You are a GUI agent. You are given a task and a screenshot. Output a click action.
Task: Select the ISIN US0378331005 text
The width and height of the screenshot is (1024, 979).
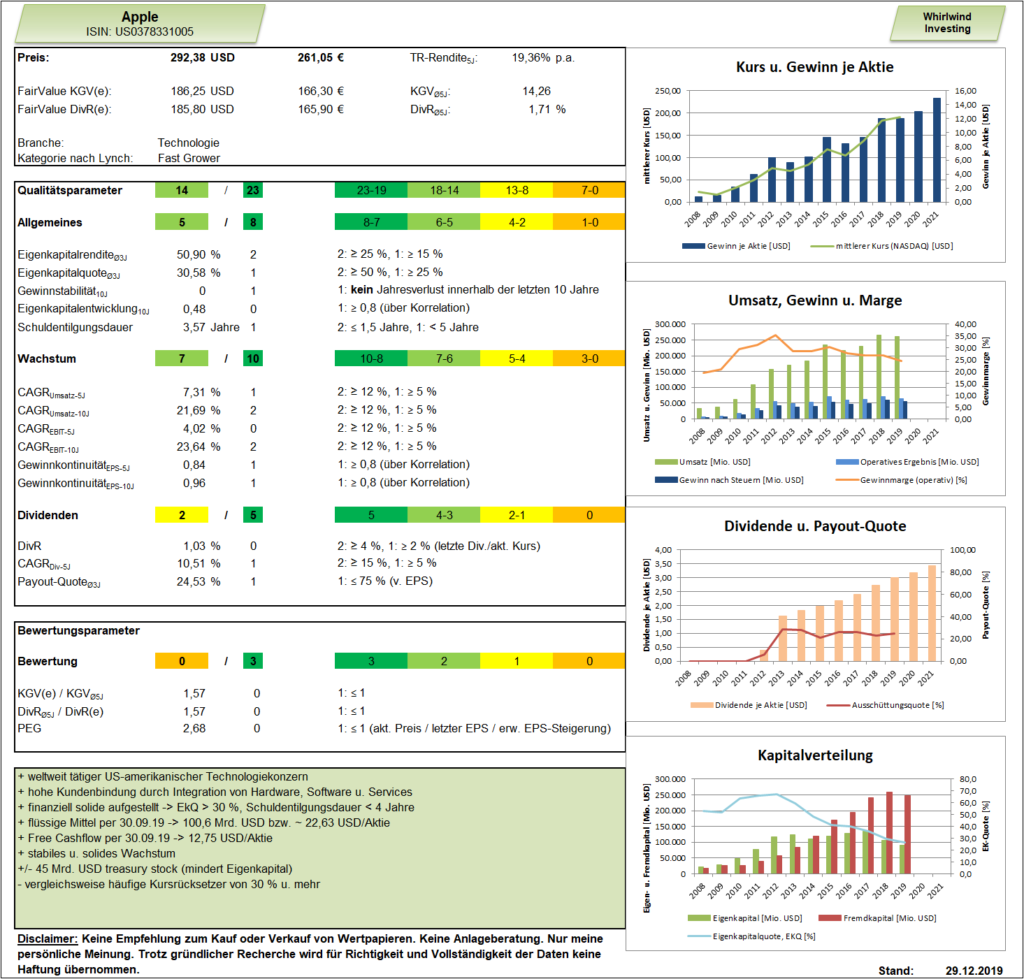[140, 32]
